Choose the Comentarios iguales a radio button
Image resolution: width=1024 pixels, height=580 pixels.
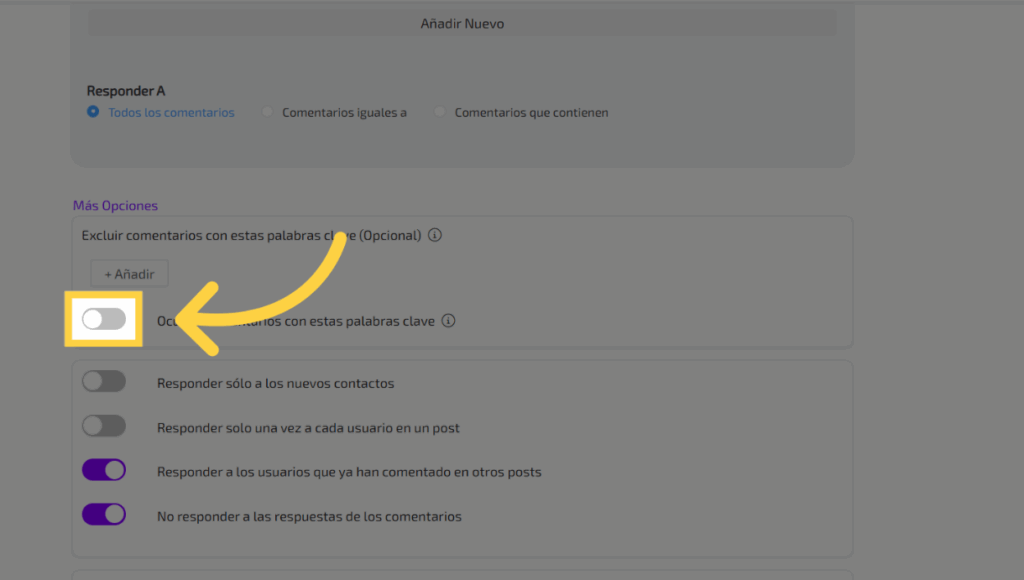(x=267, y=113)
